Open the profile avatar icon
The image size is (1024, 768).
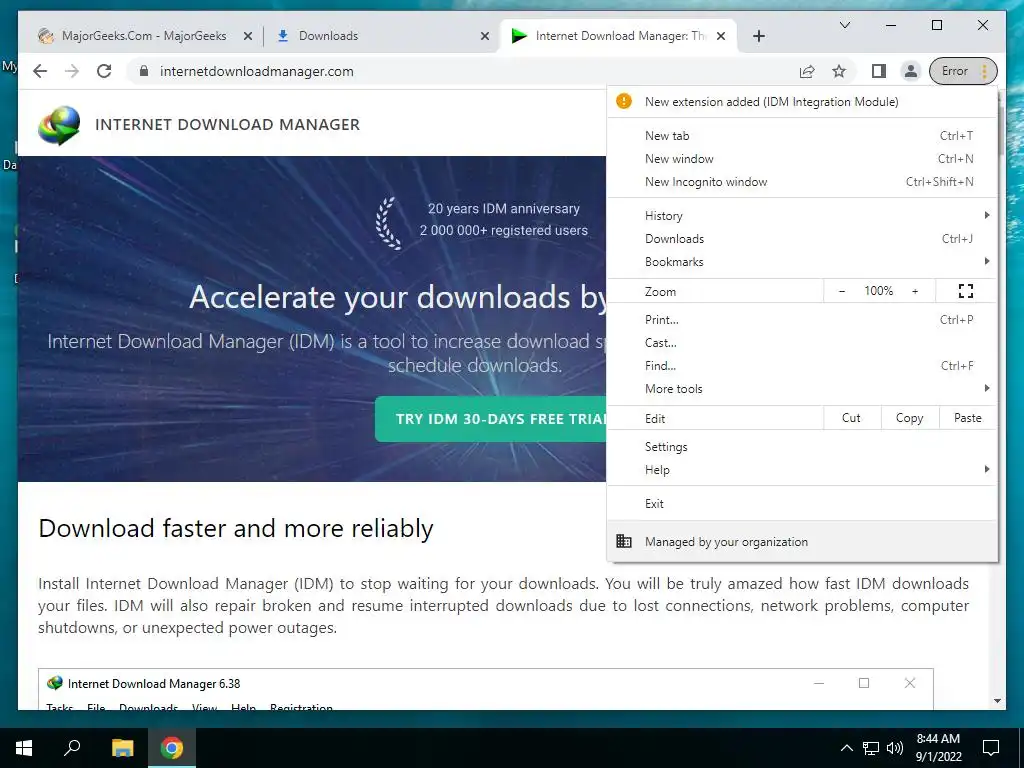click(x=910, y=71)
